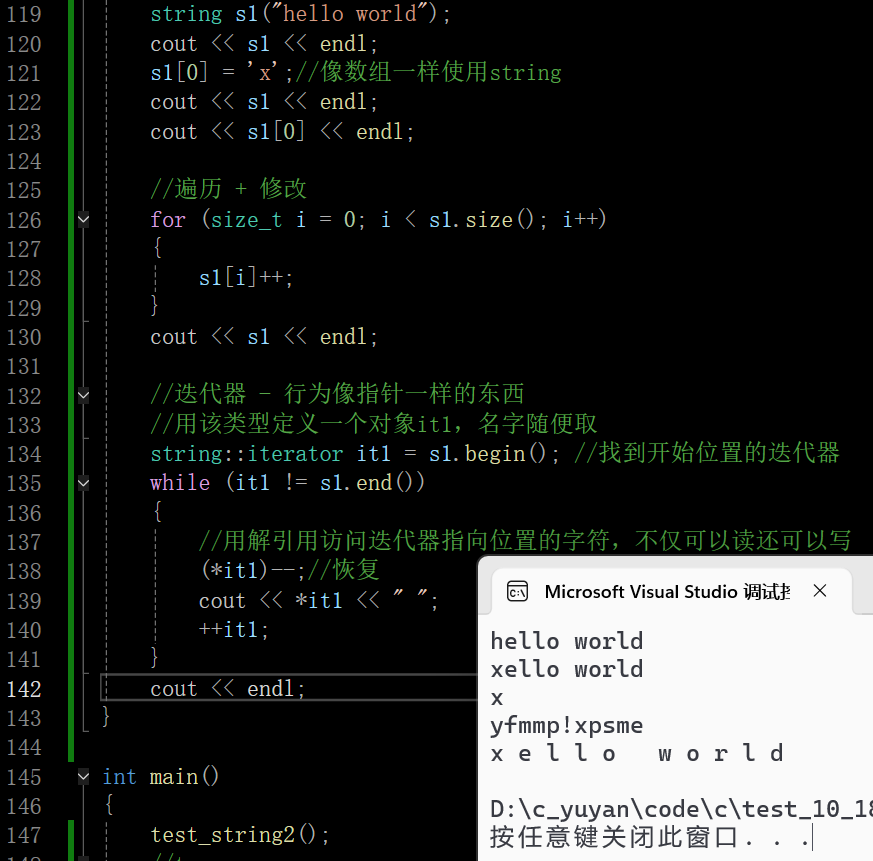The image size is (873, 861).
Task: Click line number 119 in the gutter
Action: click(x=24, y=14)
